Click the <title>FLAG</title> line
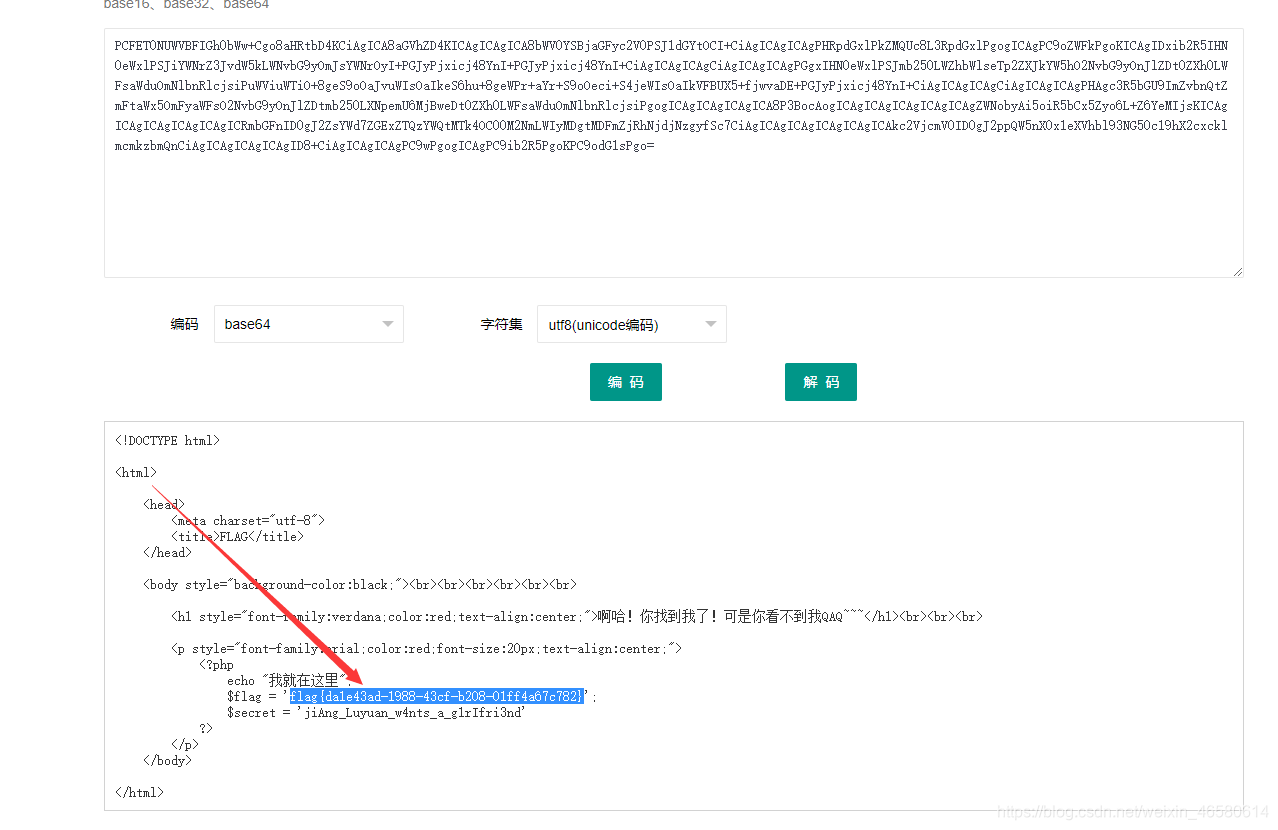 coord(237,536)
